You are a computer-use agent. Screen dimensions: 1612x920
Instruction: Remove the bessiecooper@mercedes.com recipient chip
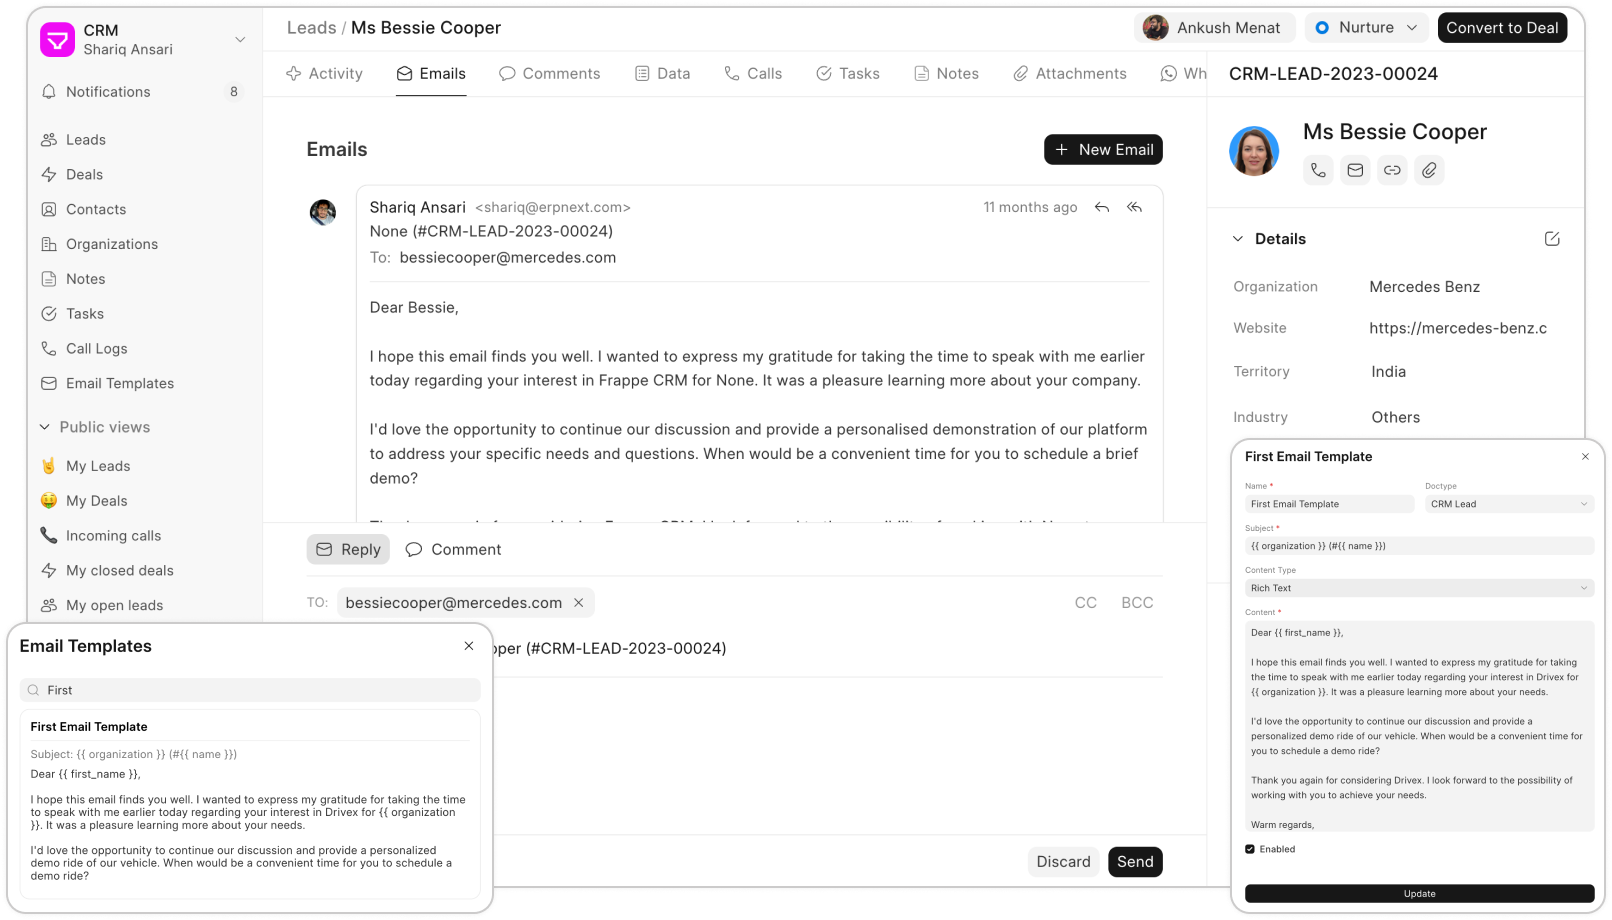(x=578, y=603)
